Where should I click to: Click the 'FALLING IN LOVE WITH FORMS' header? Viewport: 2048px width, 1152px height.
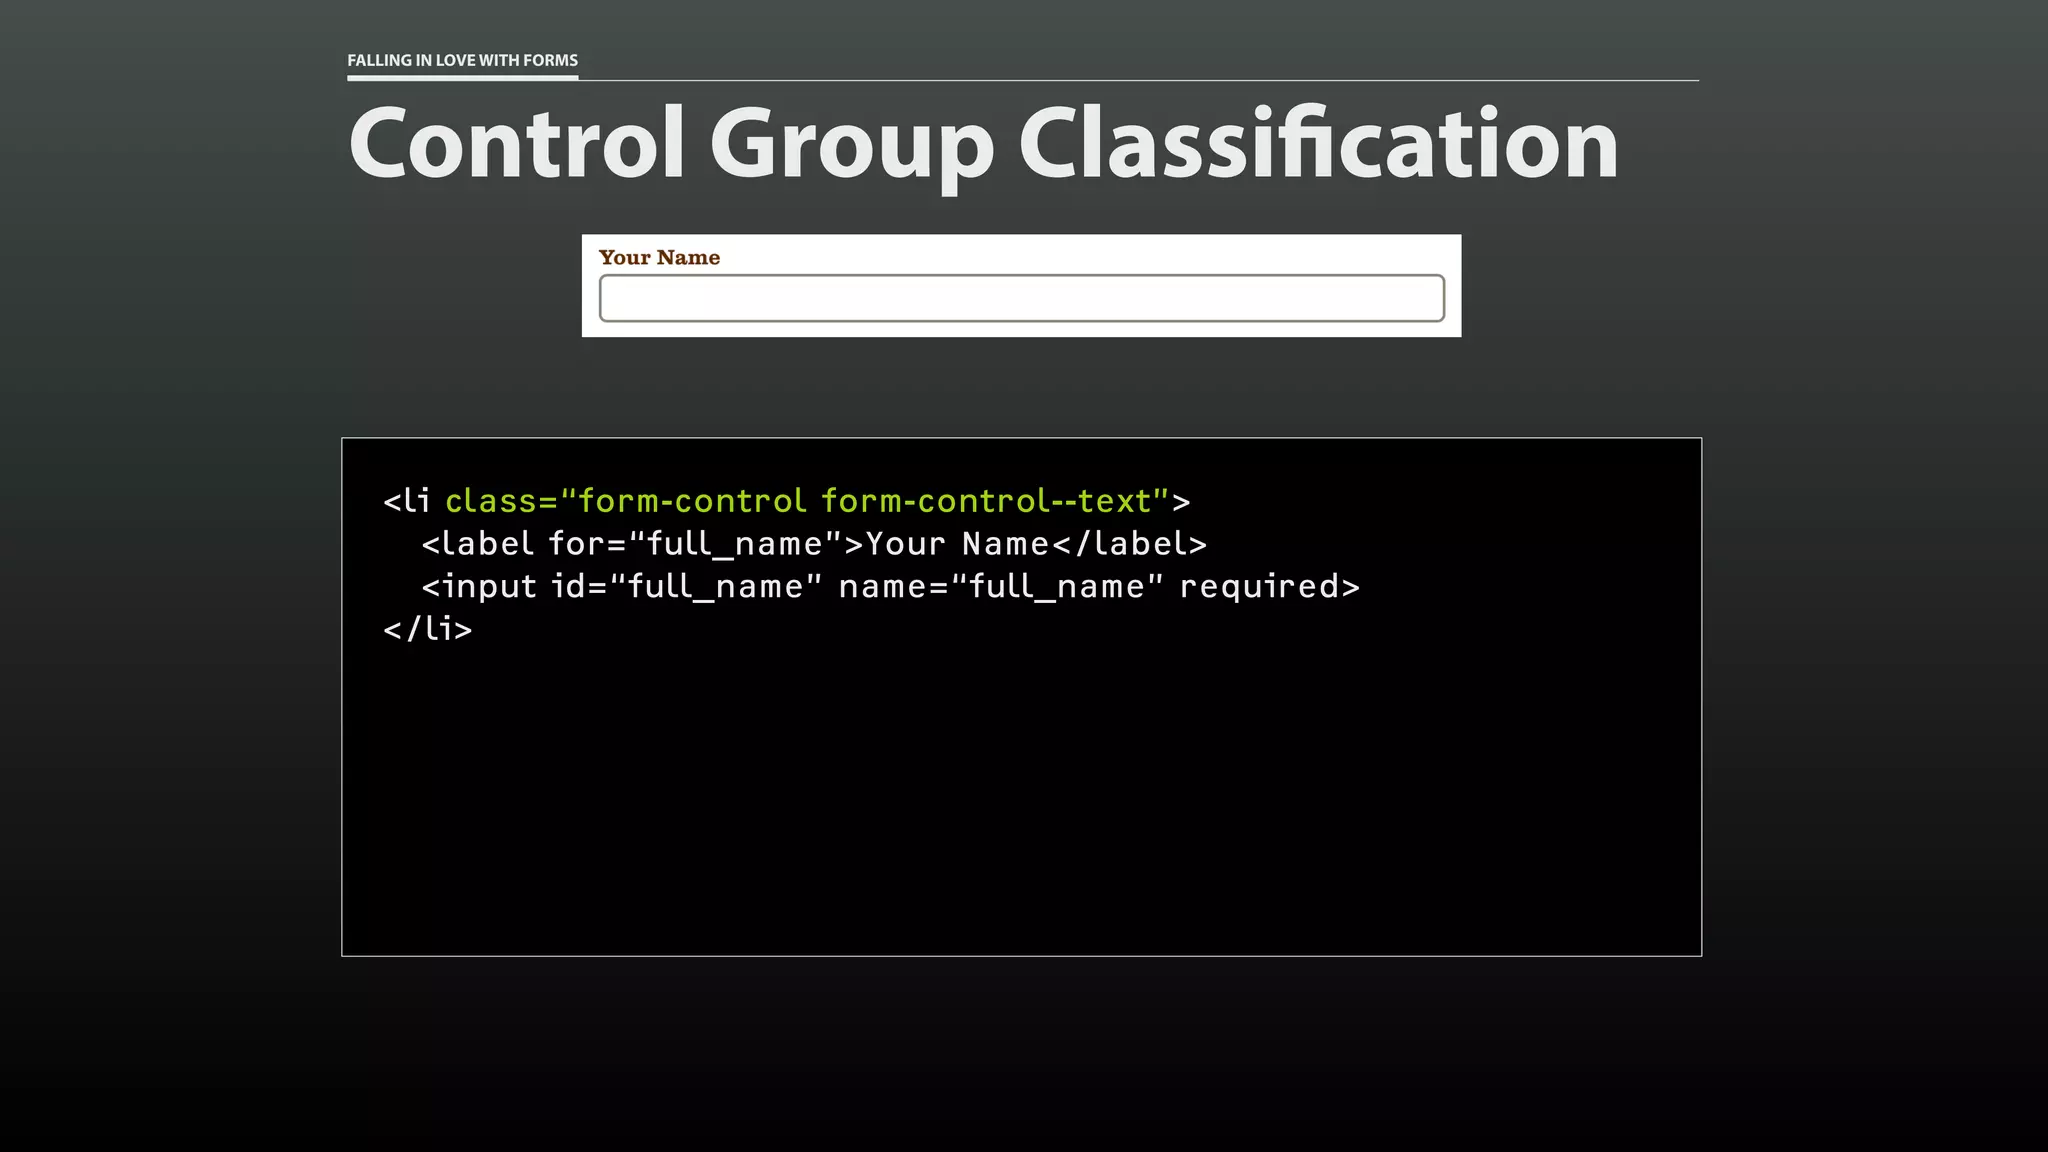click(x=462, y=60)
